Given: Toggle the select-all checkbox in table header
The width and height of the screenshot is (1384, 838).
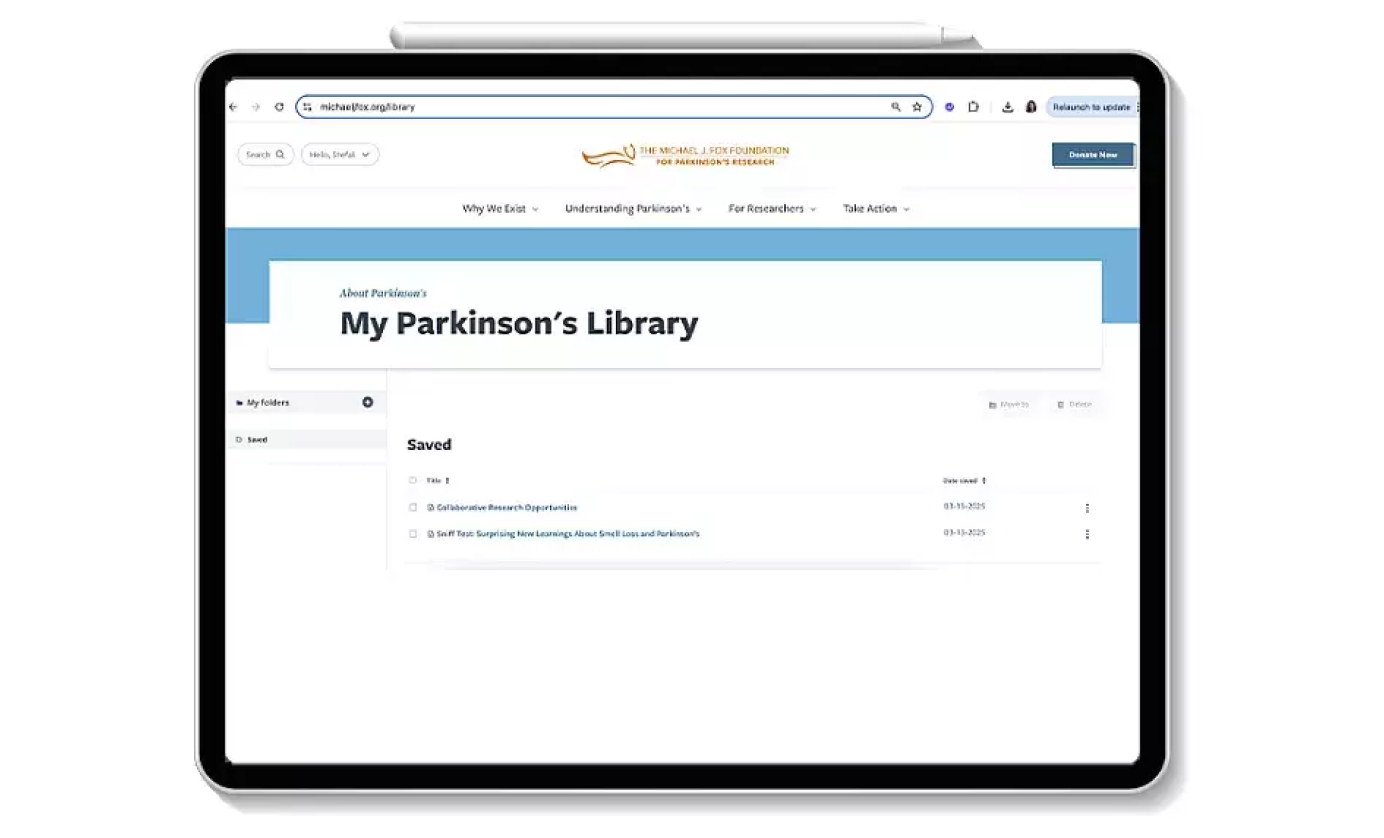Looking at the screenshot, I should pos(412,480).
